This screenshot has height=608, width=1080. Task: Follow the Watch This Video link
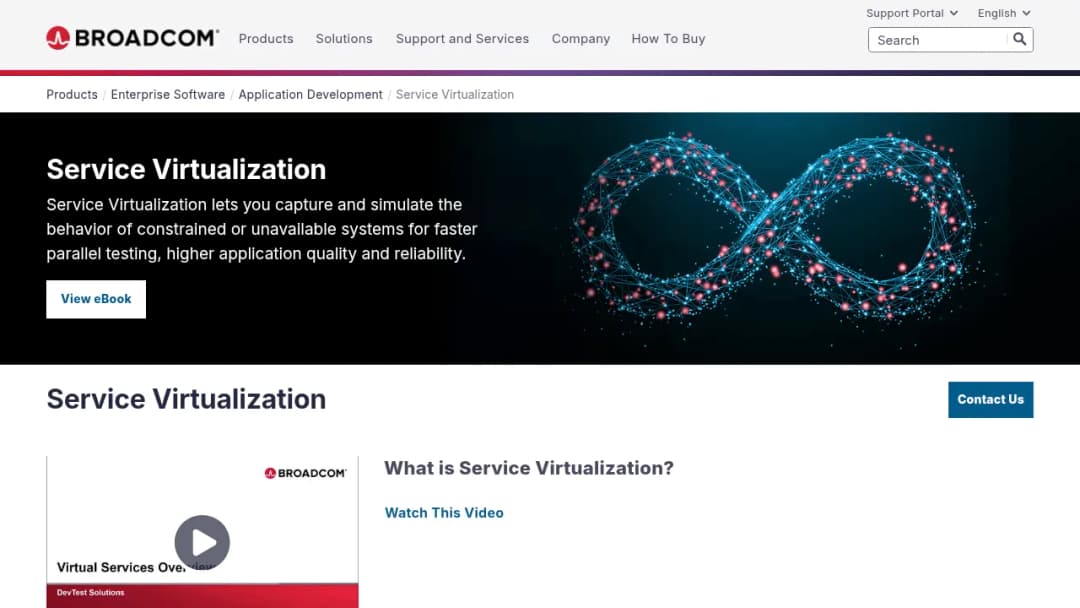444,513
